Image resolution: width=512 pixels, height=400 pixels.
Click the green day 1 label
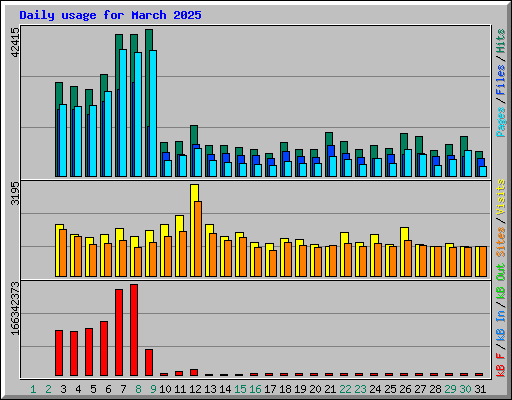pos(33,389)
